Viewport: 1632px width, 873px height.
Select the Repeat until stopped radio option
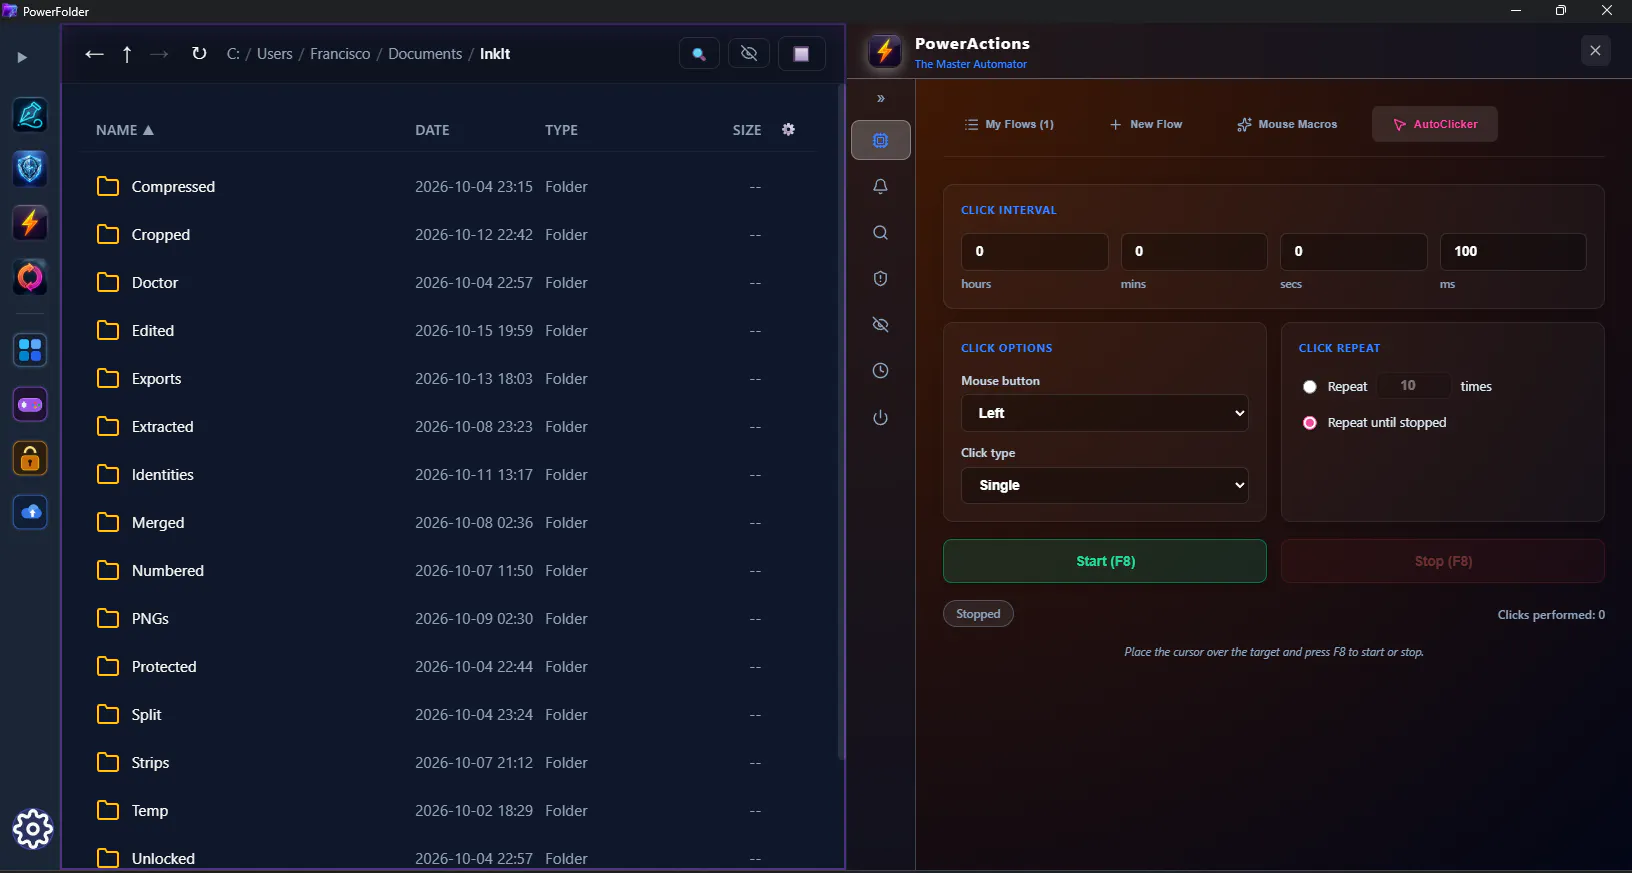1310,423
